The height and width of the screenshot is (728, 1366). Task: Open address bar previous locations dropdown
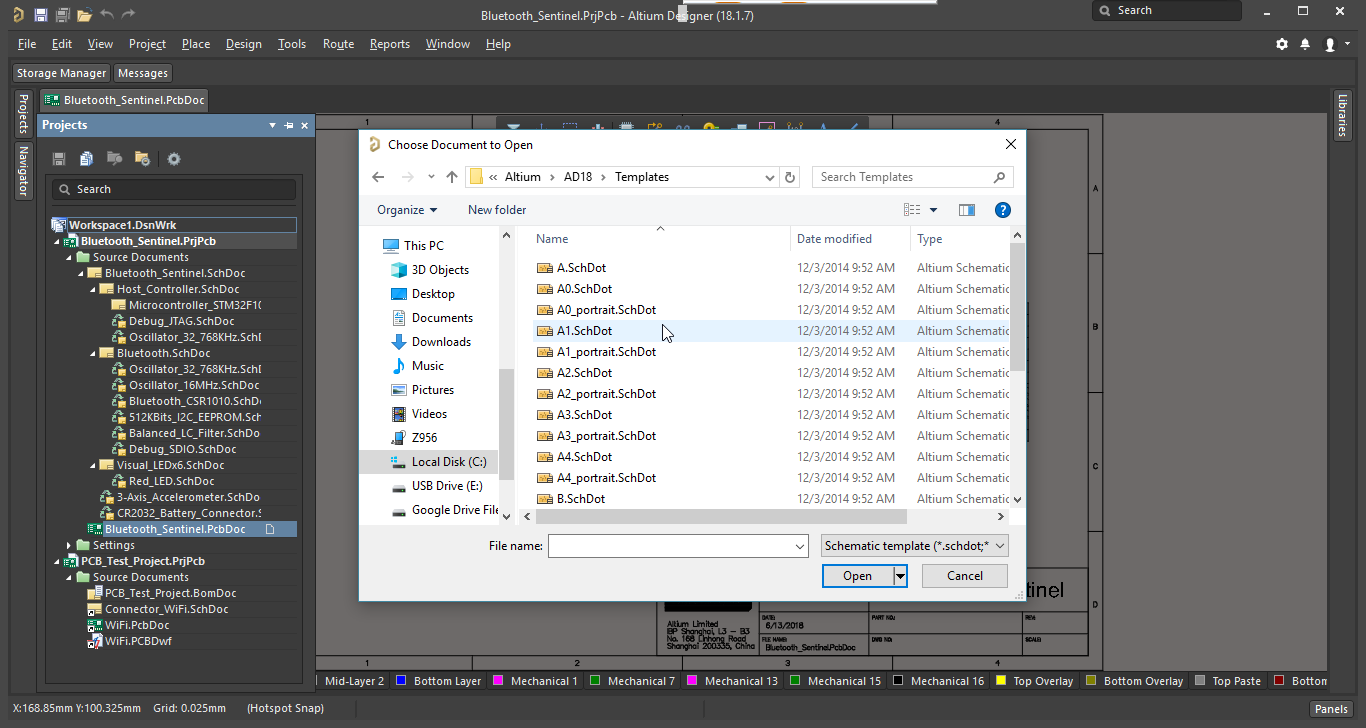(x=769, y=177)
